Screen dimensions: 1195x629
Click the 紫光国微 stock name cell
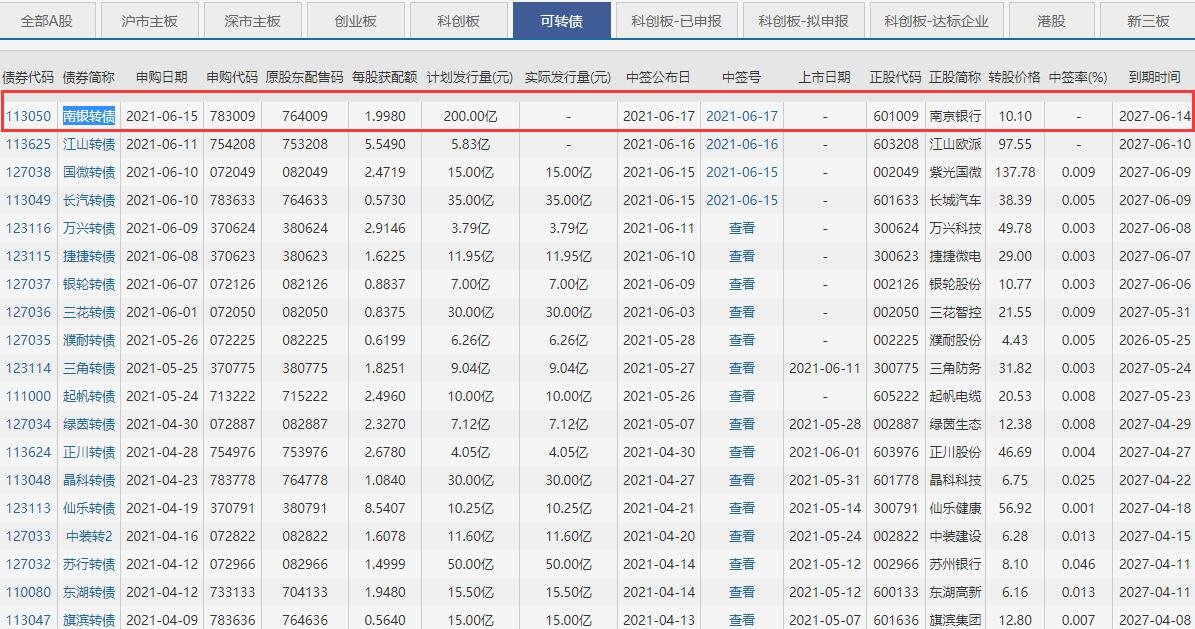[x=955, y=172]
